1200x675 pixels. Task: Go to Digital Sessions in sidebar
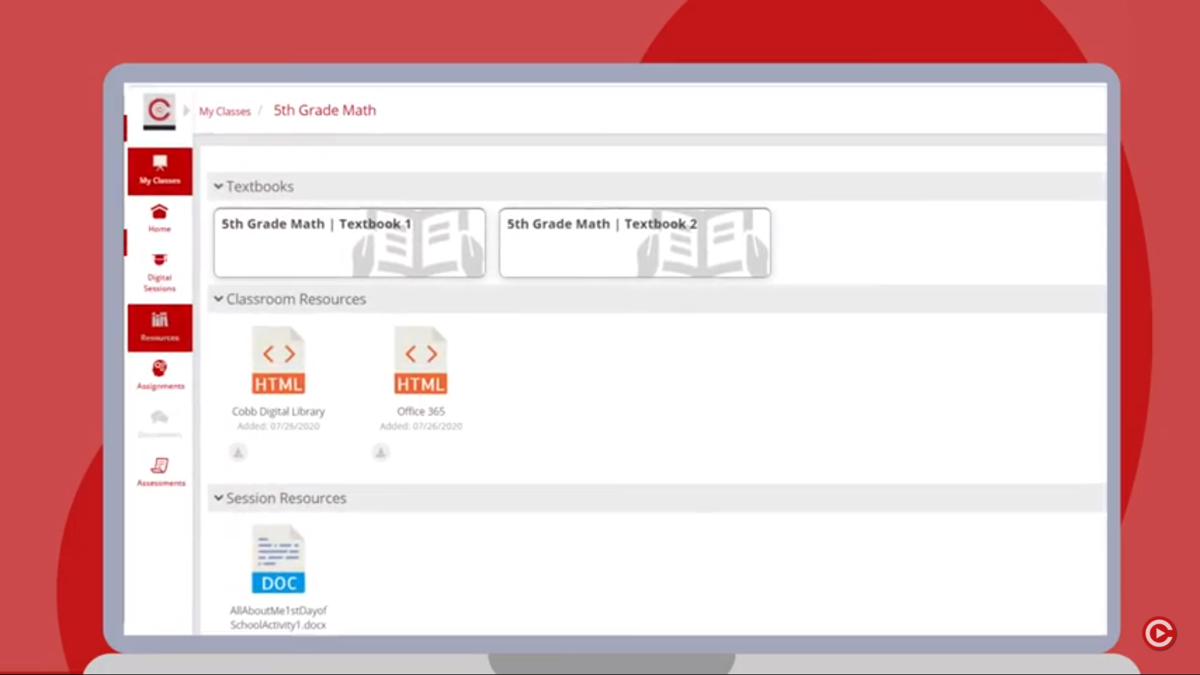pos(160,271)
